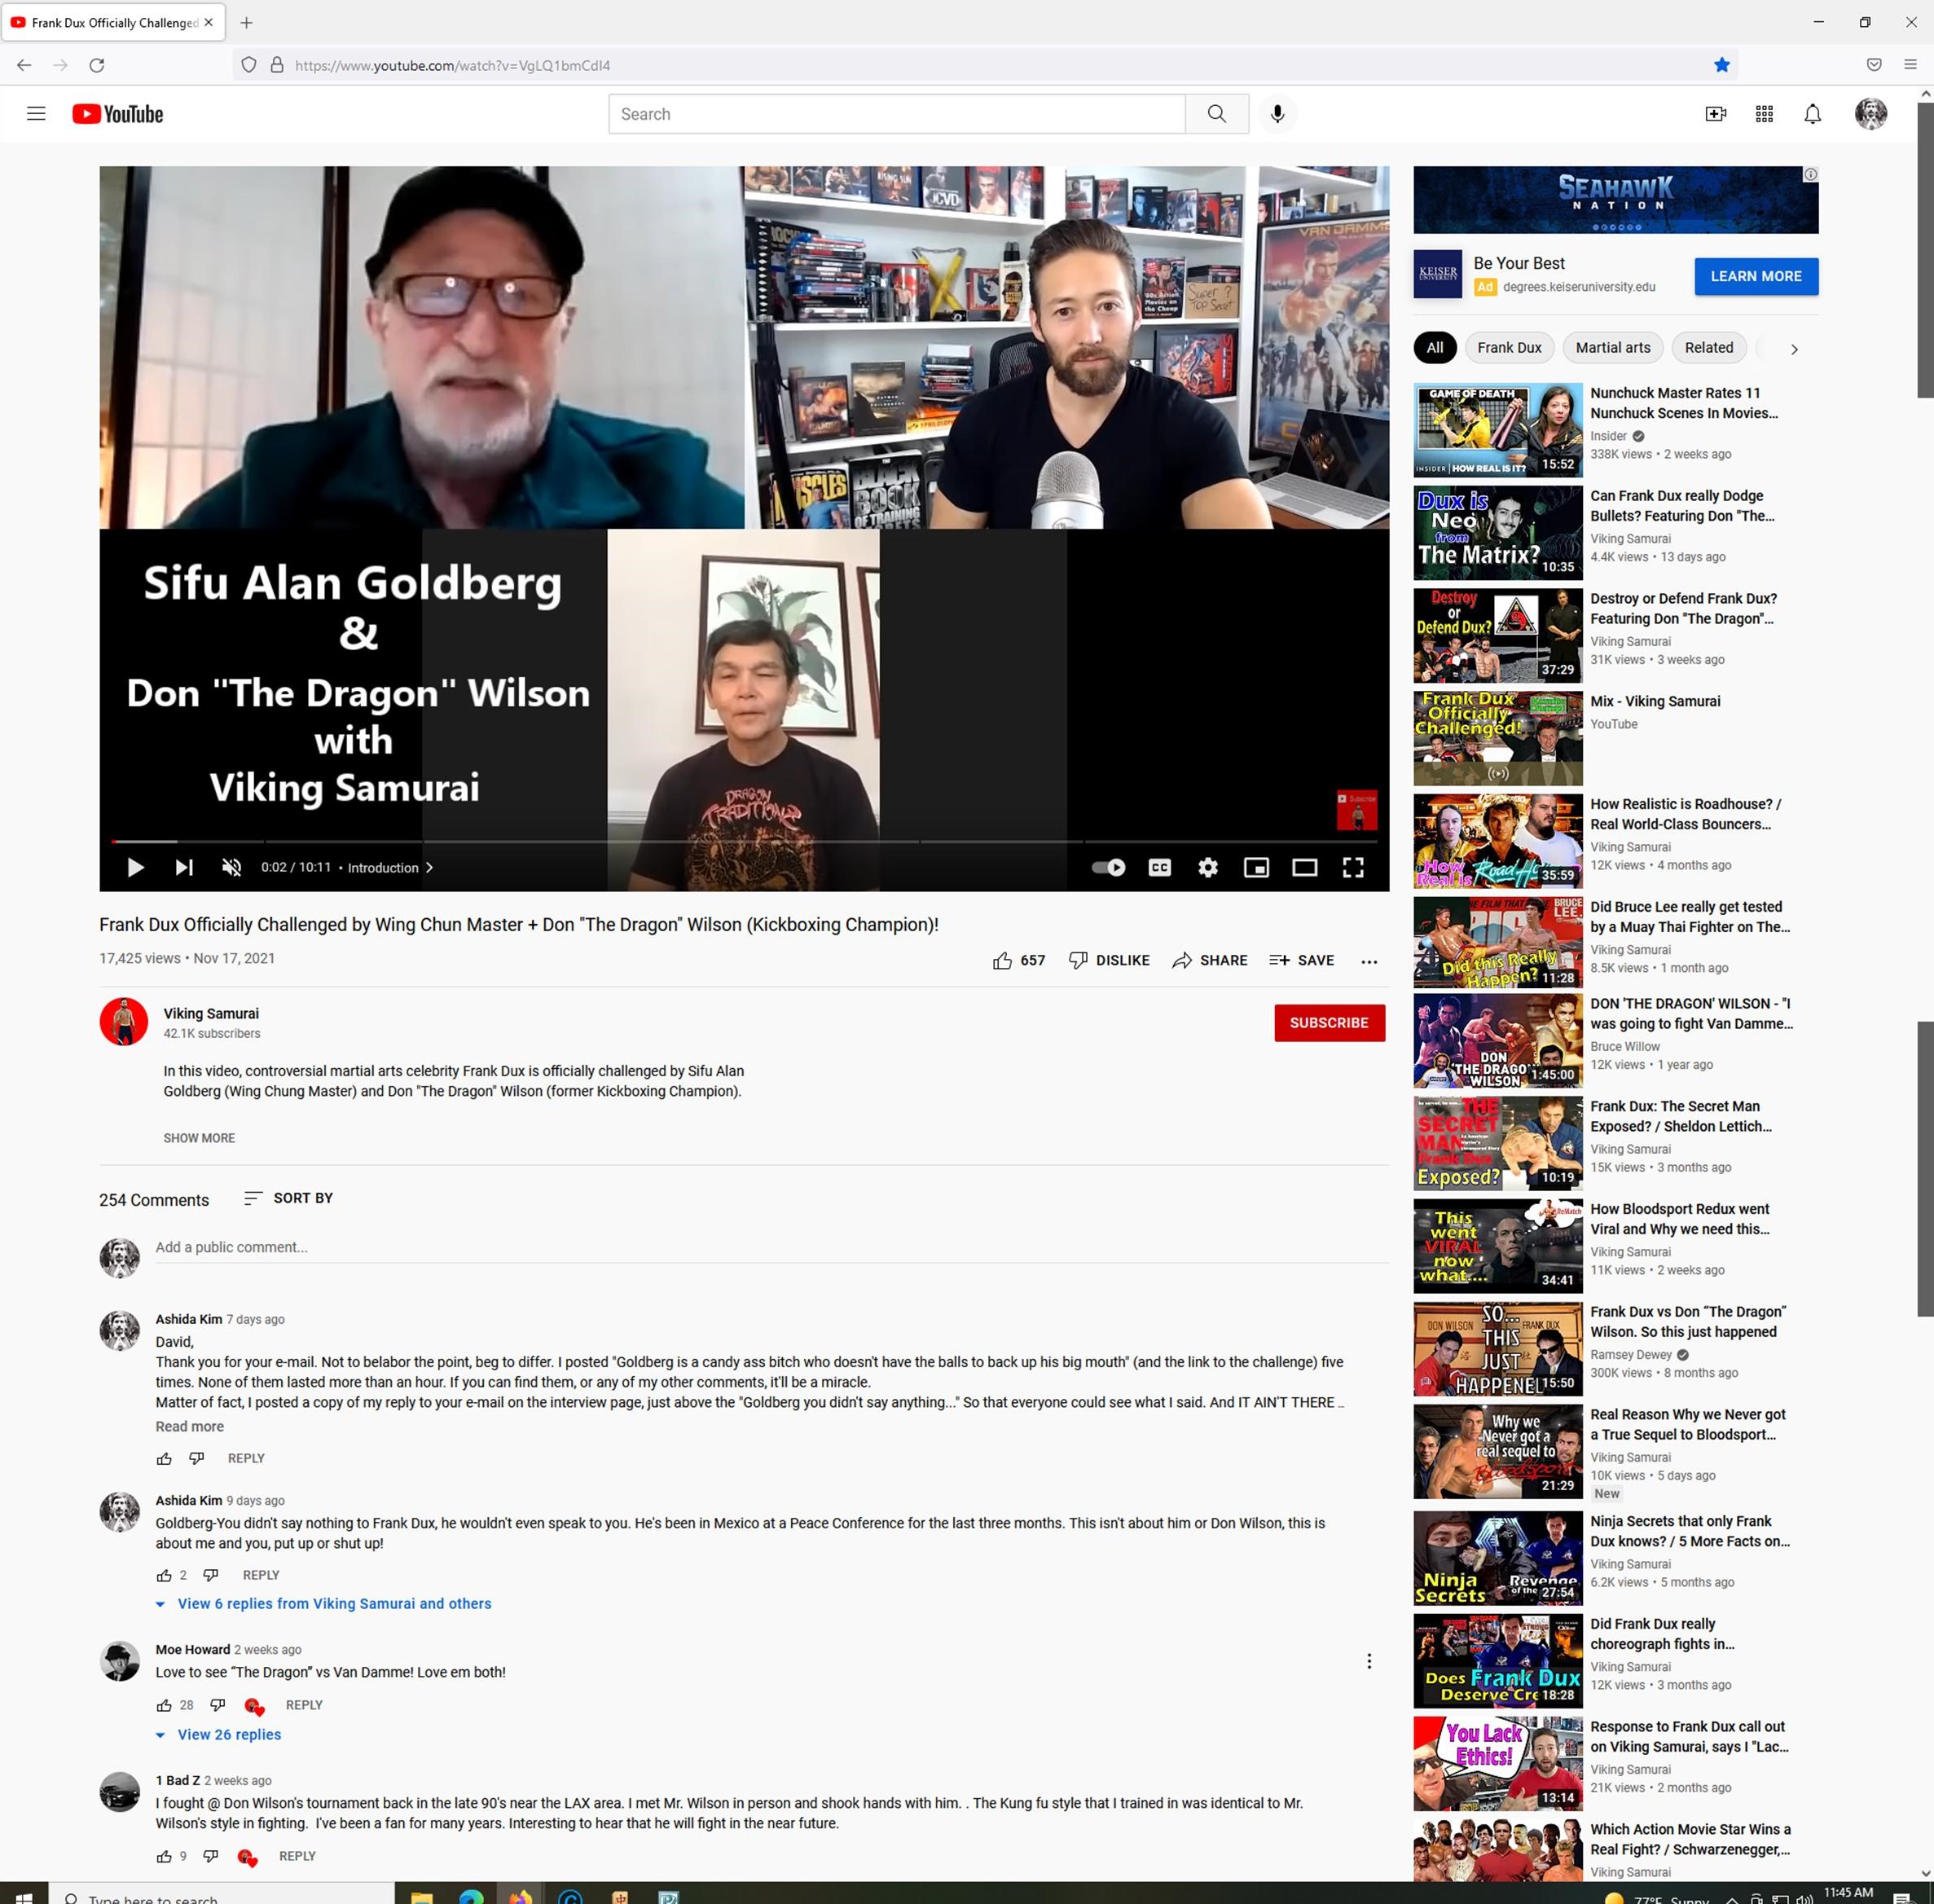
Task: Toggle bookmark star in address bar
Action: click(1721, 65)
